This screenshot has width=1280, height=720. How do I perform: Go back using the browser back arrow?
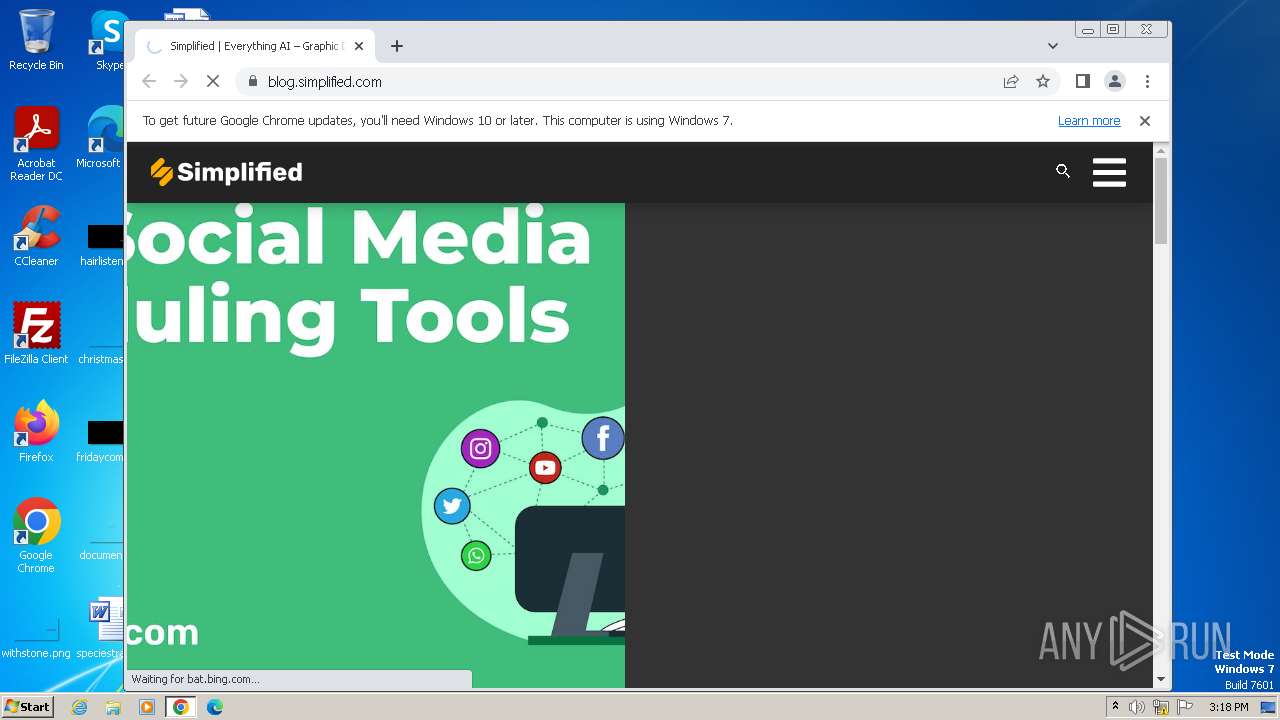pyautogui.click(x=149, y=82)
